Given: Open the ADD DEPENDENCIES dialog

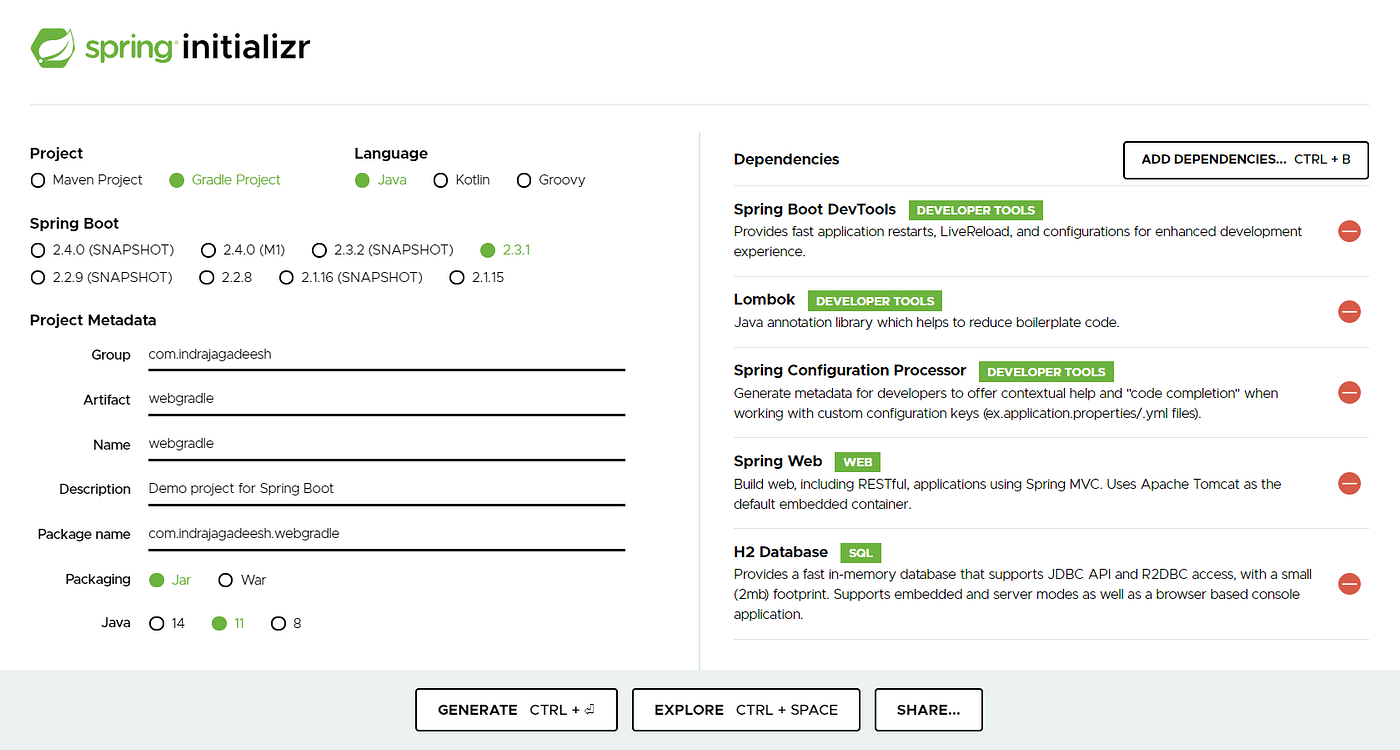Looking at the screenshot, I should [1245, 160].
